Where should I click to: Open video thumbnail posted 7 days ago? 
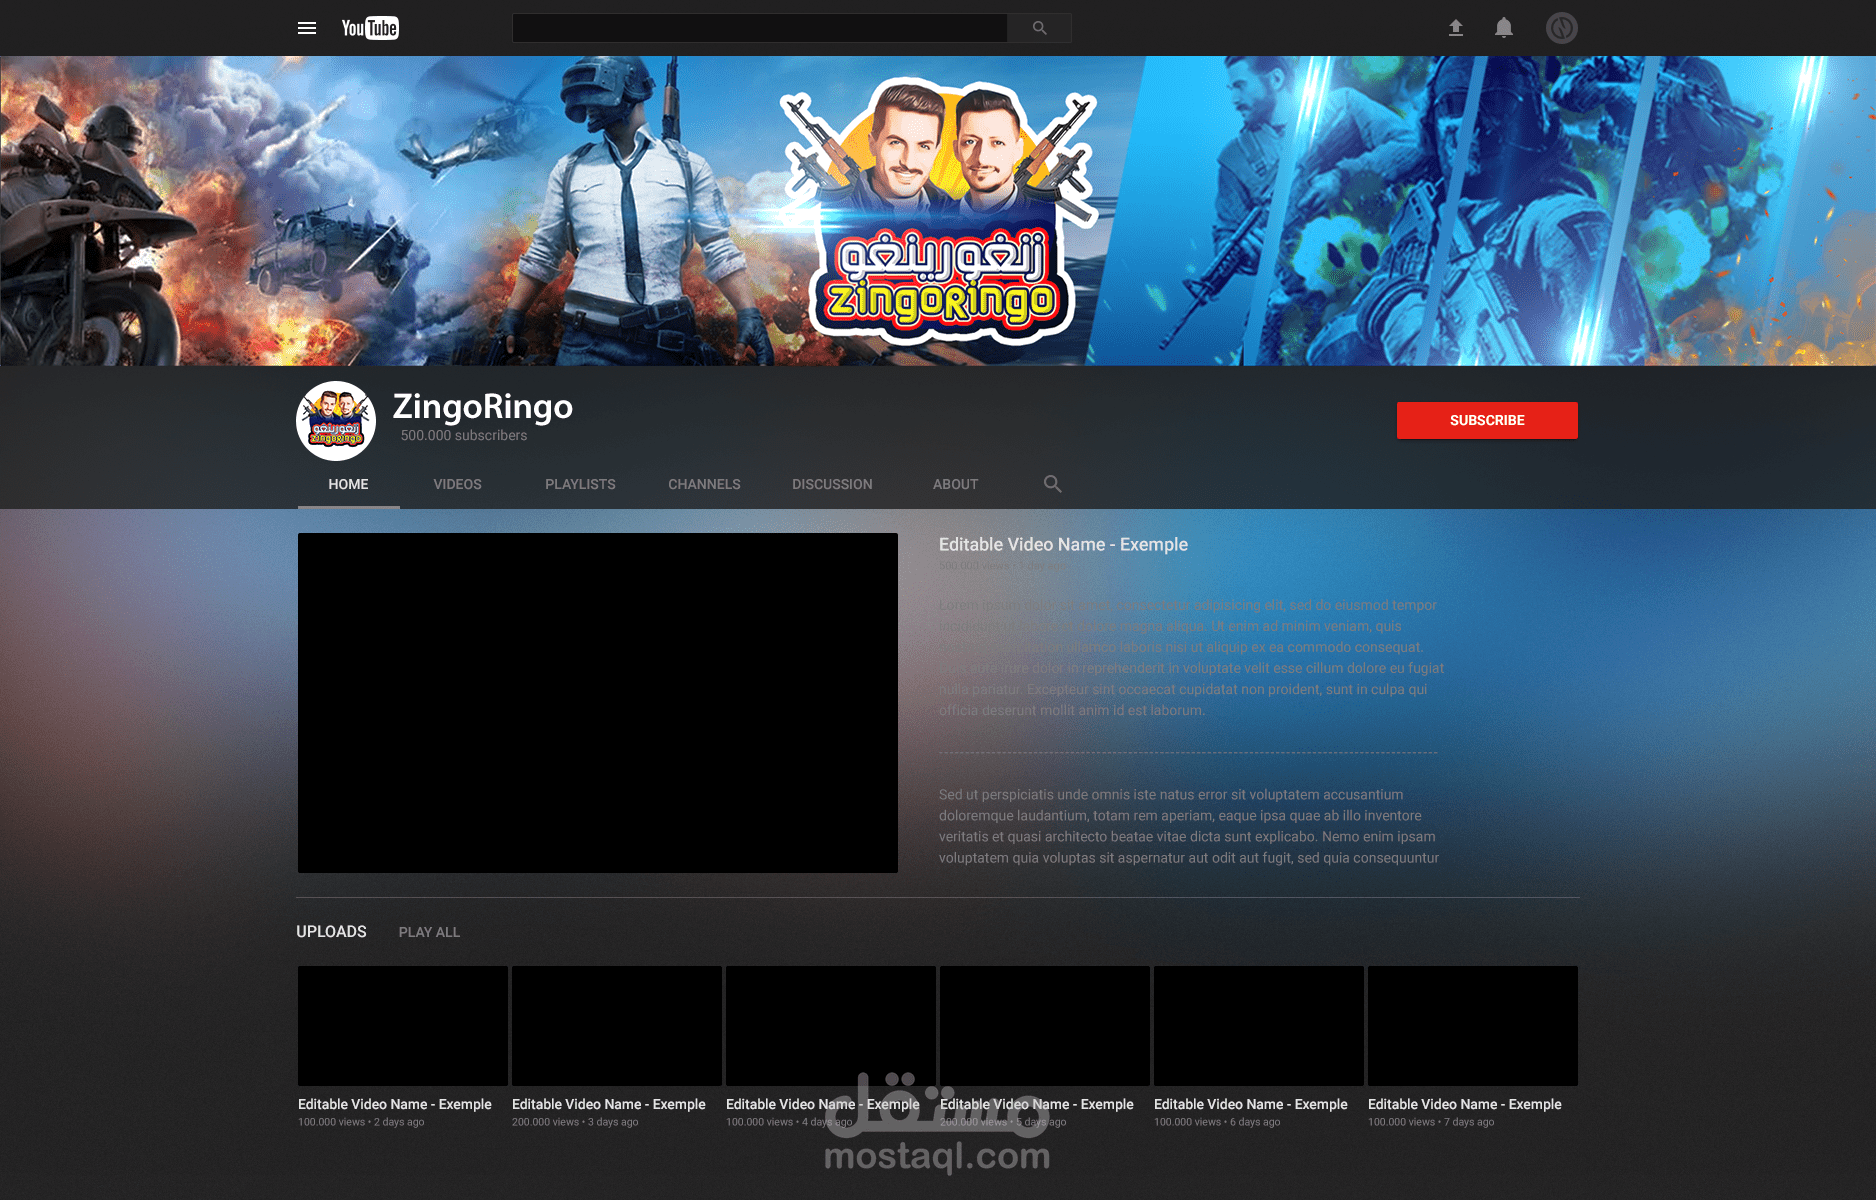click(1473, 1026)
